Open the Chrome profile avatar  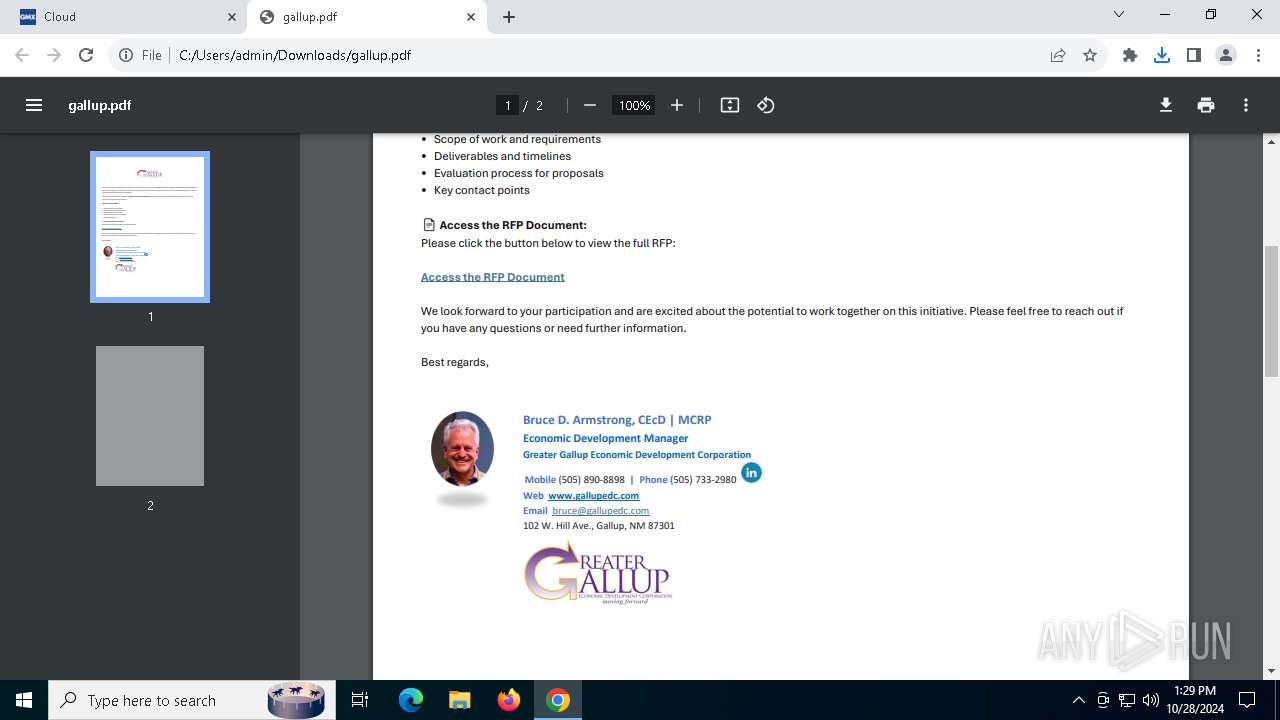tap(1226, 55)
